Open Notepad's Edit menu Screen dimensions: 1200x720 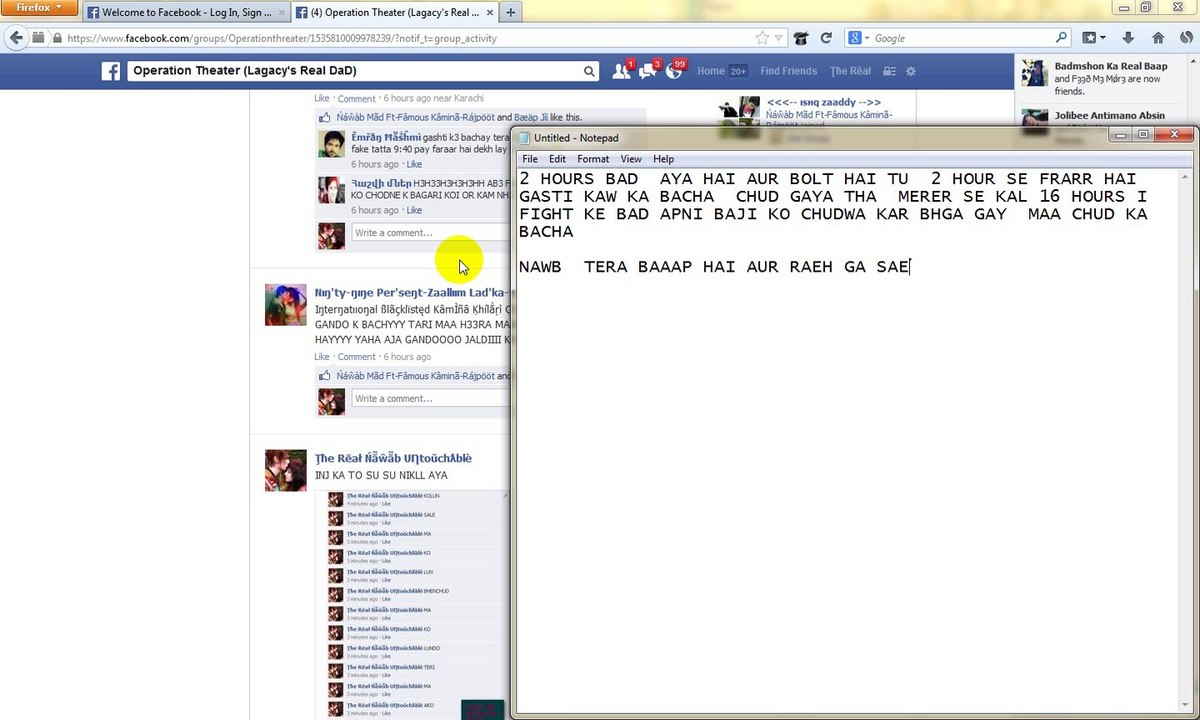tap(557, 159)
